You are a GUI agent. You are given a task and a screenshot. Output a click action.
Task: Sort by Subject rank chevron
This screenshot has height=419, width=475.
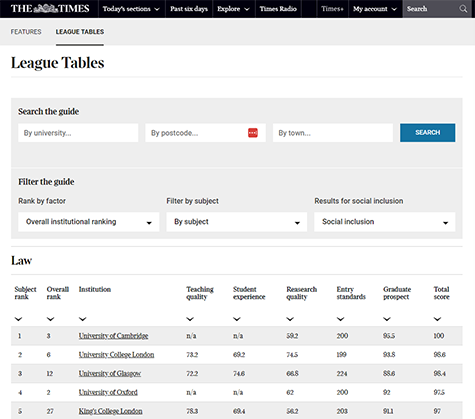pos(18,319)
